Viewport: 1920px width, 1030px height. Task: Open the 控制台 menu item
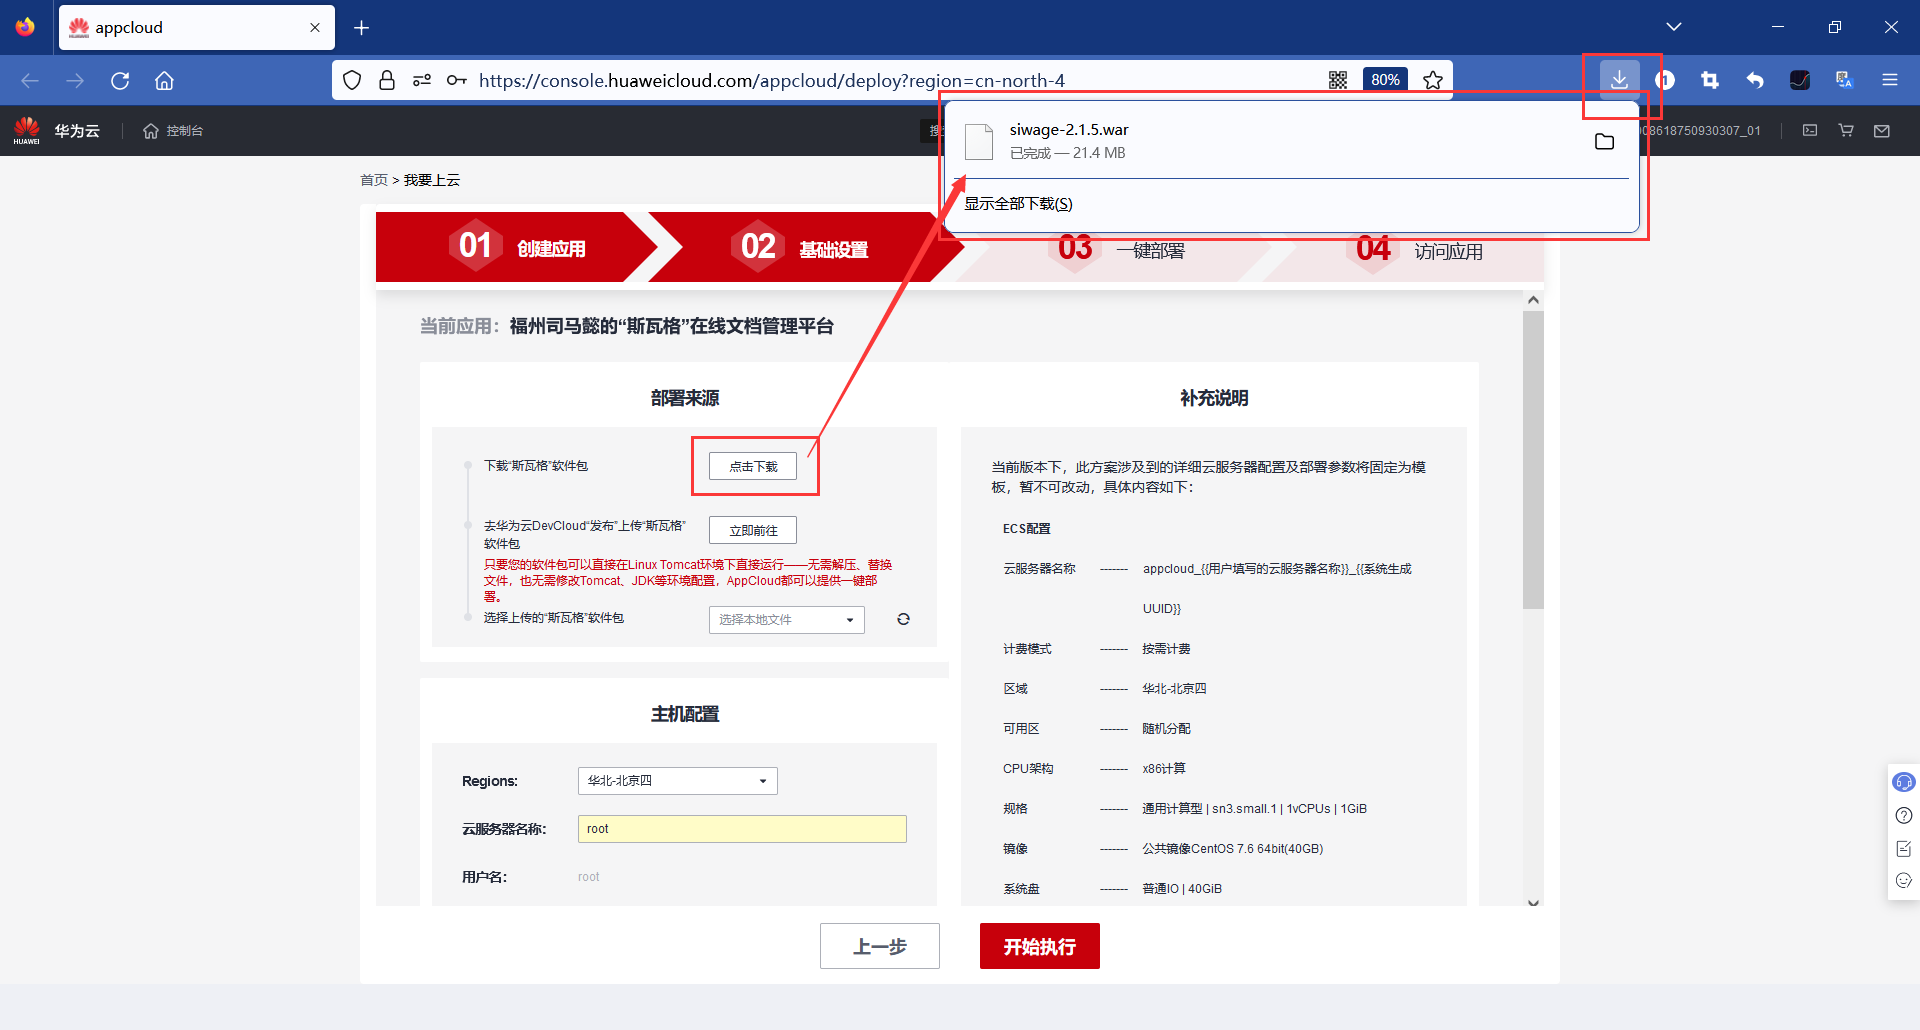click(172, 130)
